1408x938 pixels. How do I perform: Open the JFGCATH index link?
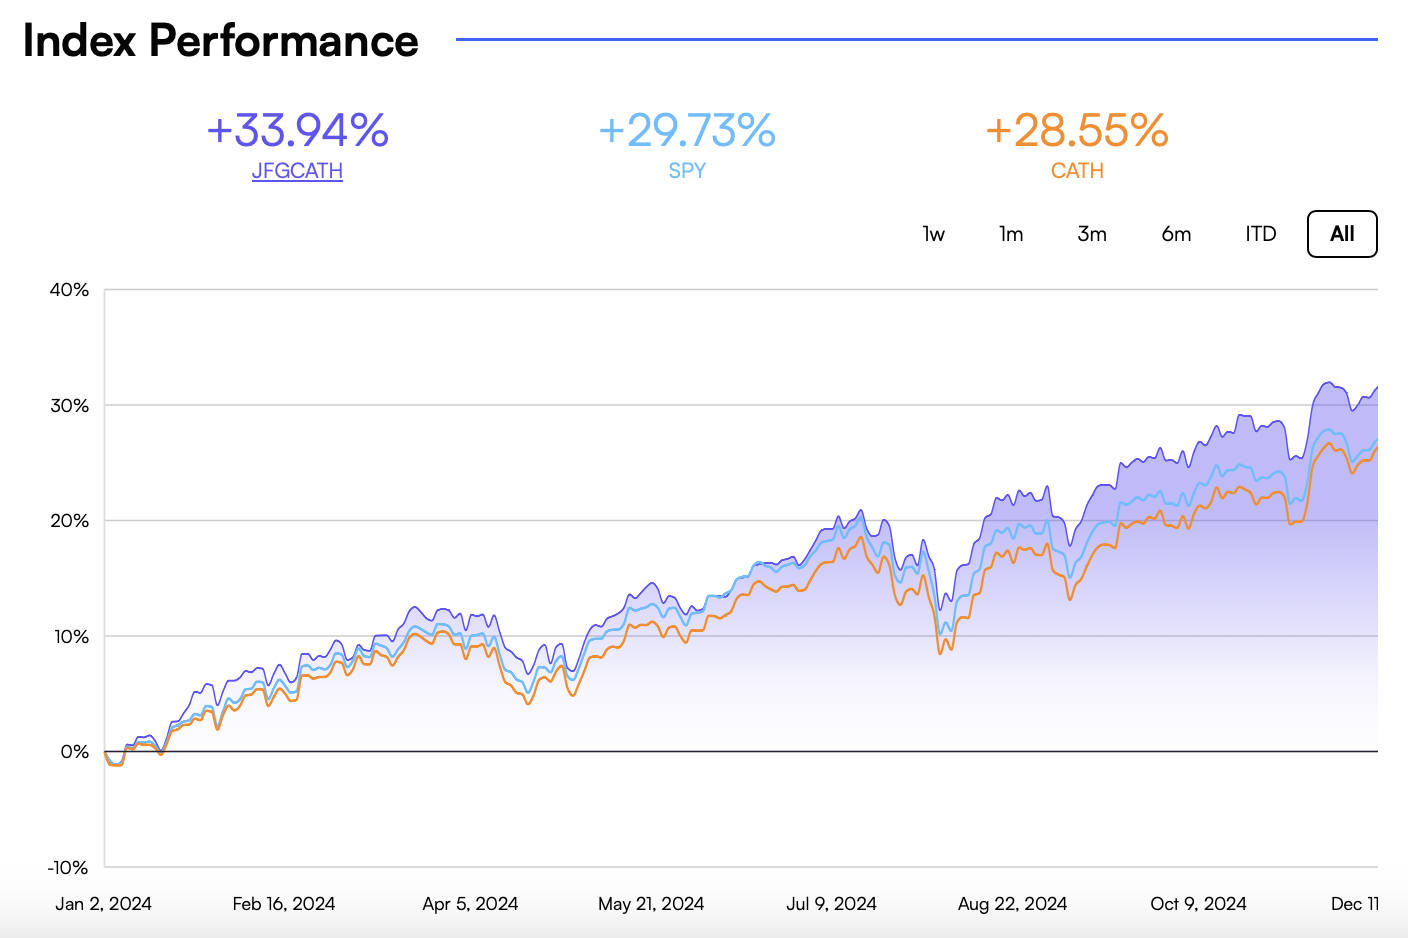pos(297,170)
